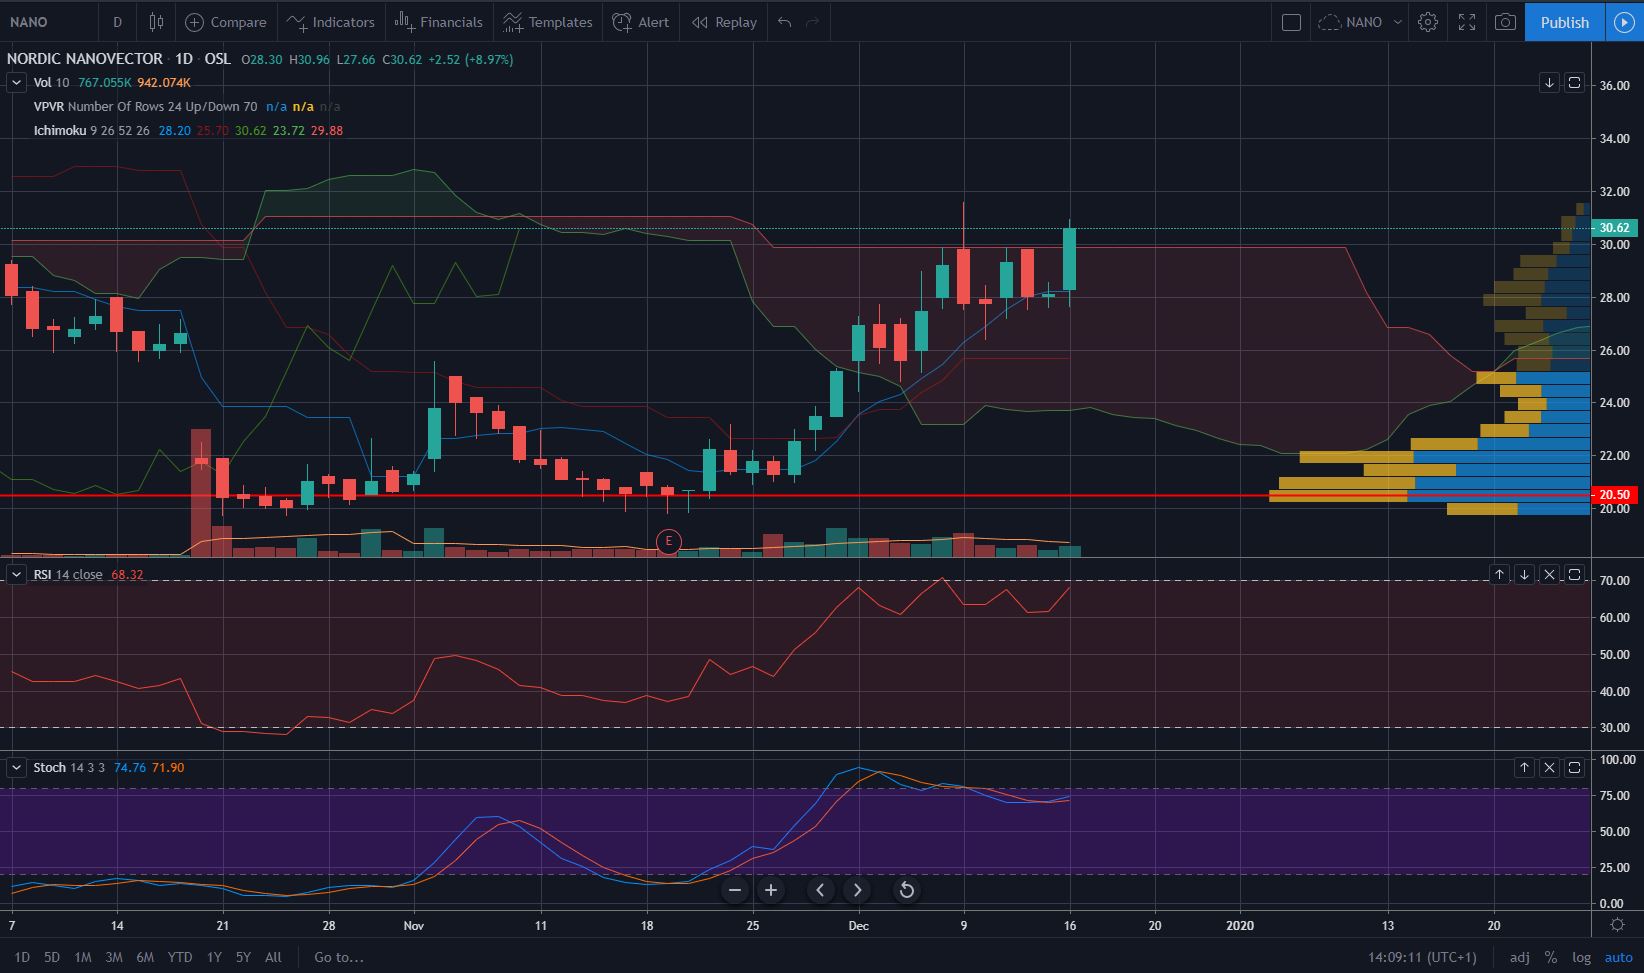This screenshot has width=1644, height=973.
Task: Maximize the main chart pane
Action: 1574,83
